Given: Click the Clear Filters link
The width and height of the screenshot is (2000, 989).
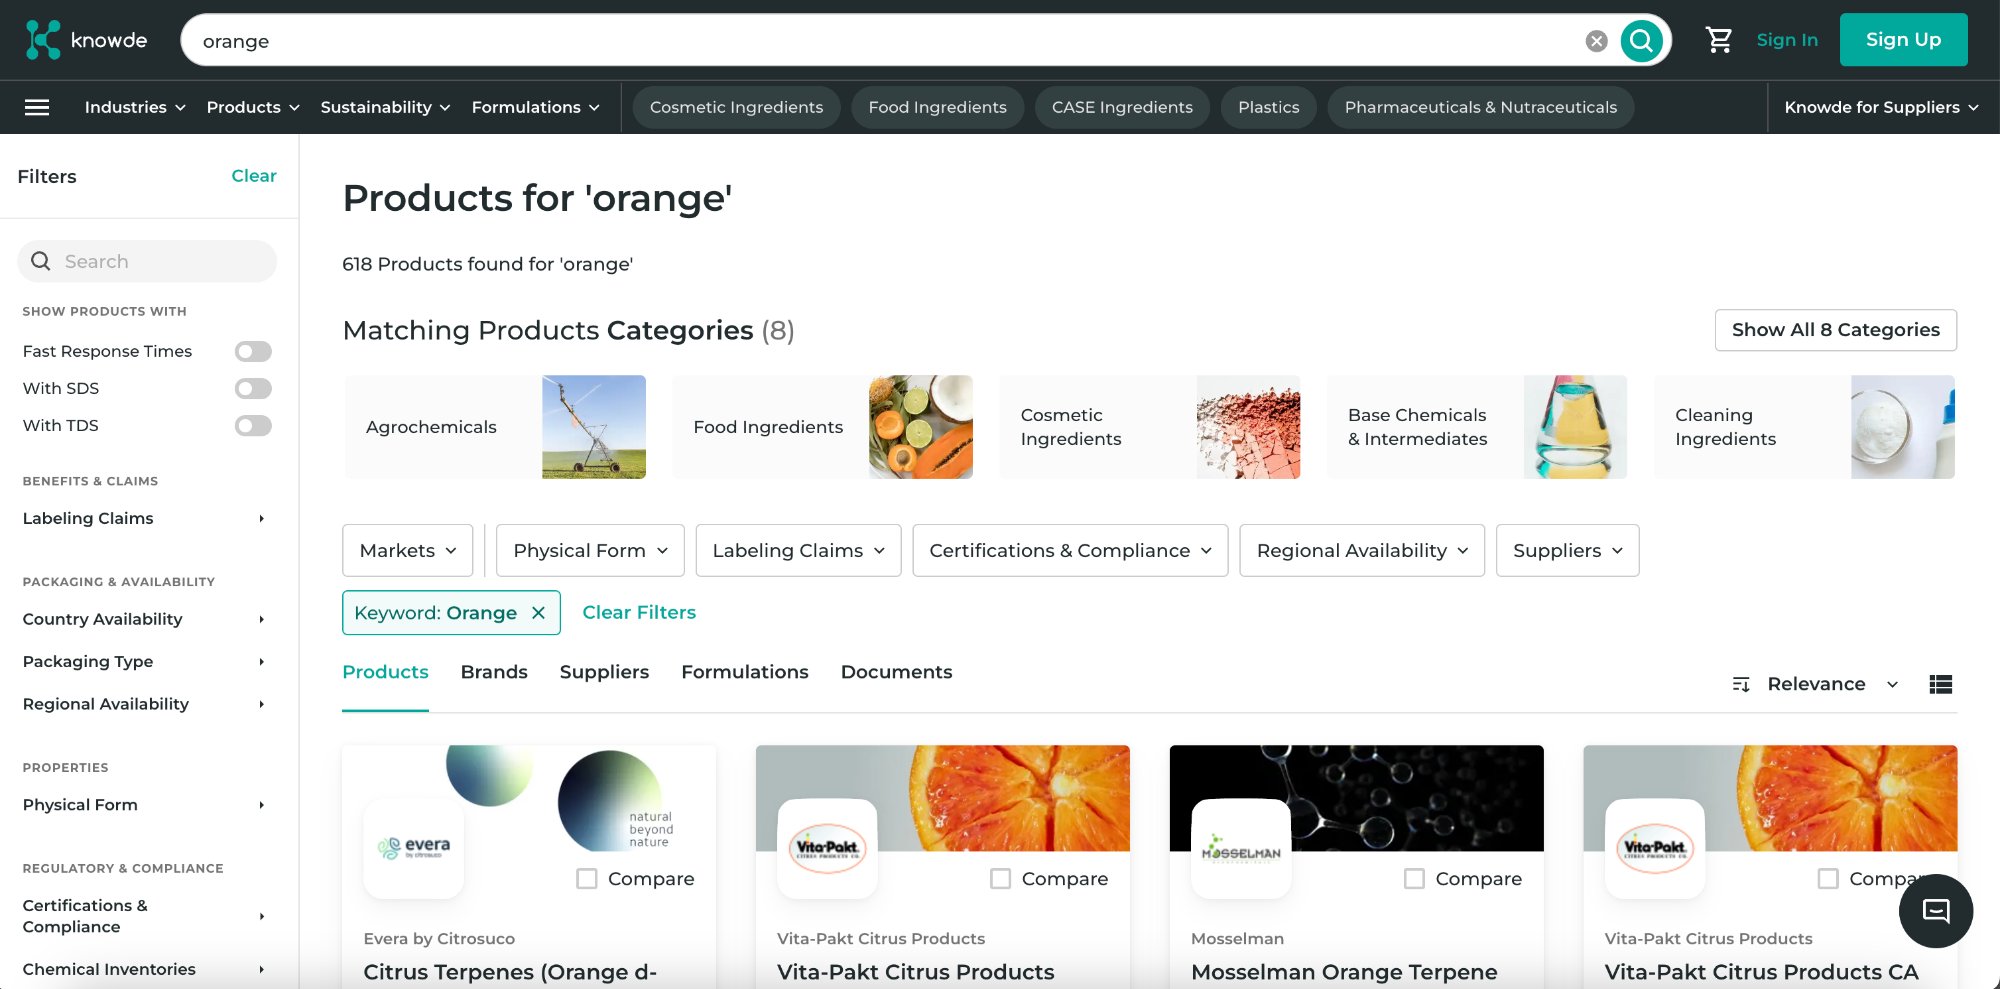Looking at the screenshot, I should point(639,612).
